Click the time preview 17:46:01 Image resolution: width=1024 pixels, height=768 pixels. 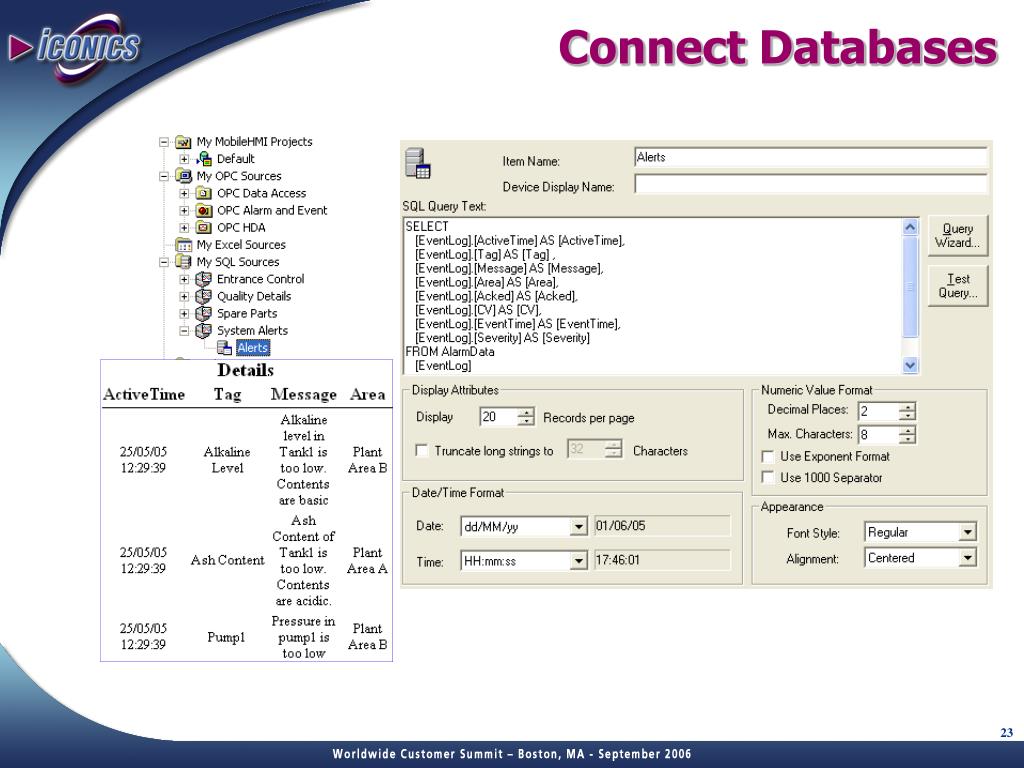pyautogui.click(x=663, y=560)
